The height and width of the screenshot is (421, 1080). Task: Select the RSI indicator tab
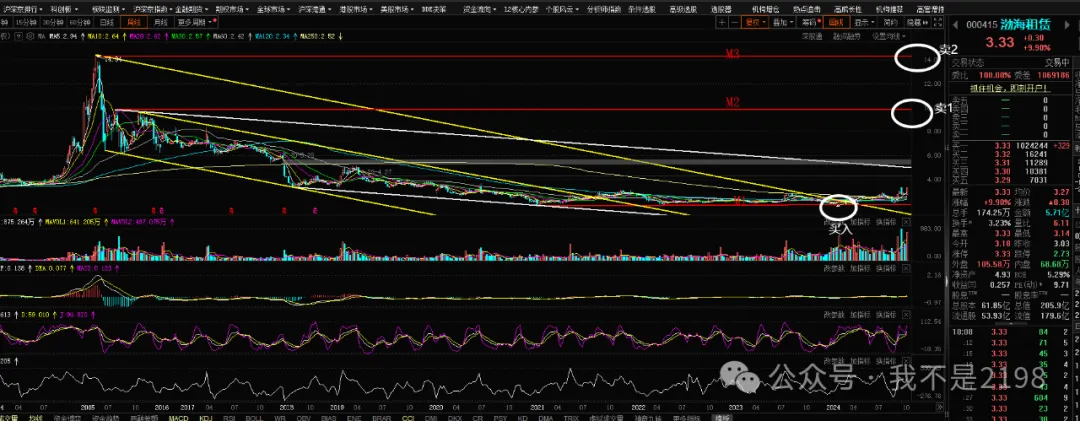pos(230,418)
